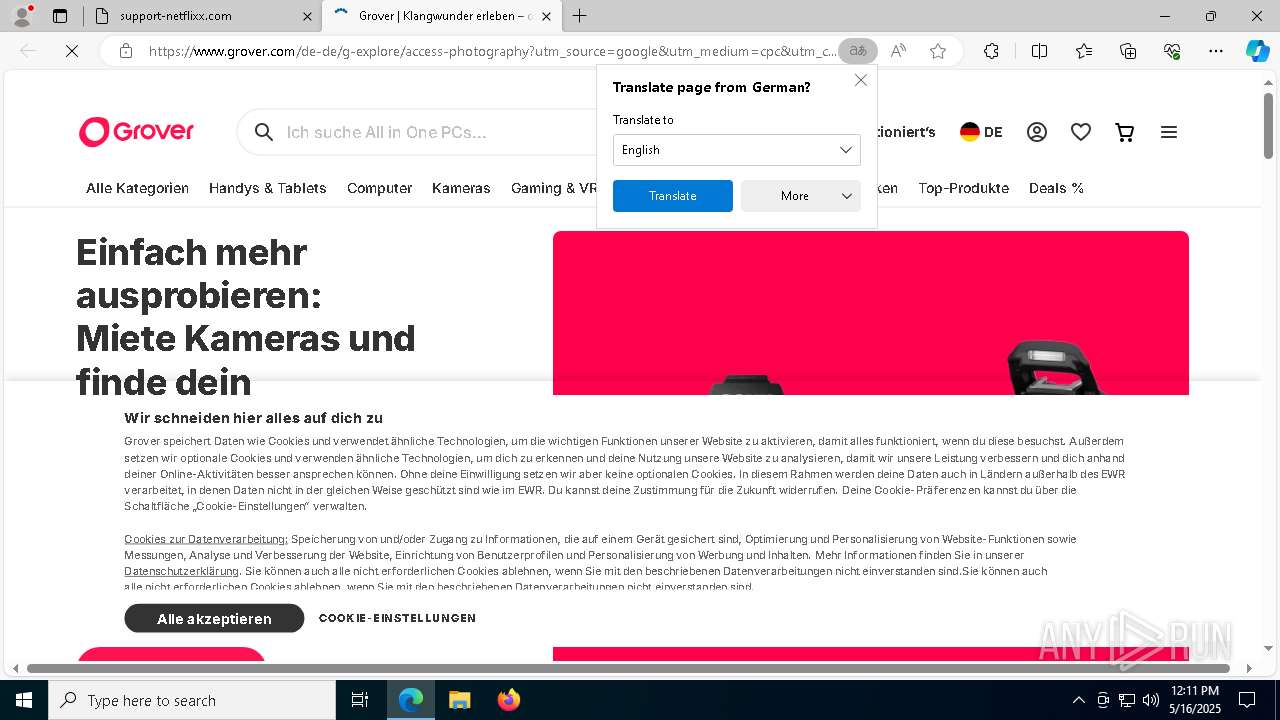Screen dimensions: 1280x720
Task: Open the tab actions menu icon
Action: tap(60, 16)
